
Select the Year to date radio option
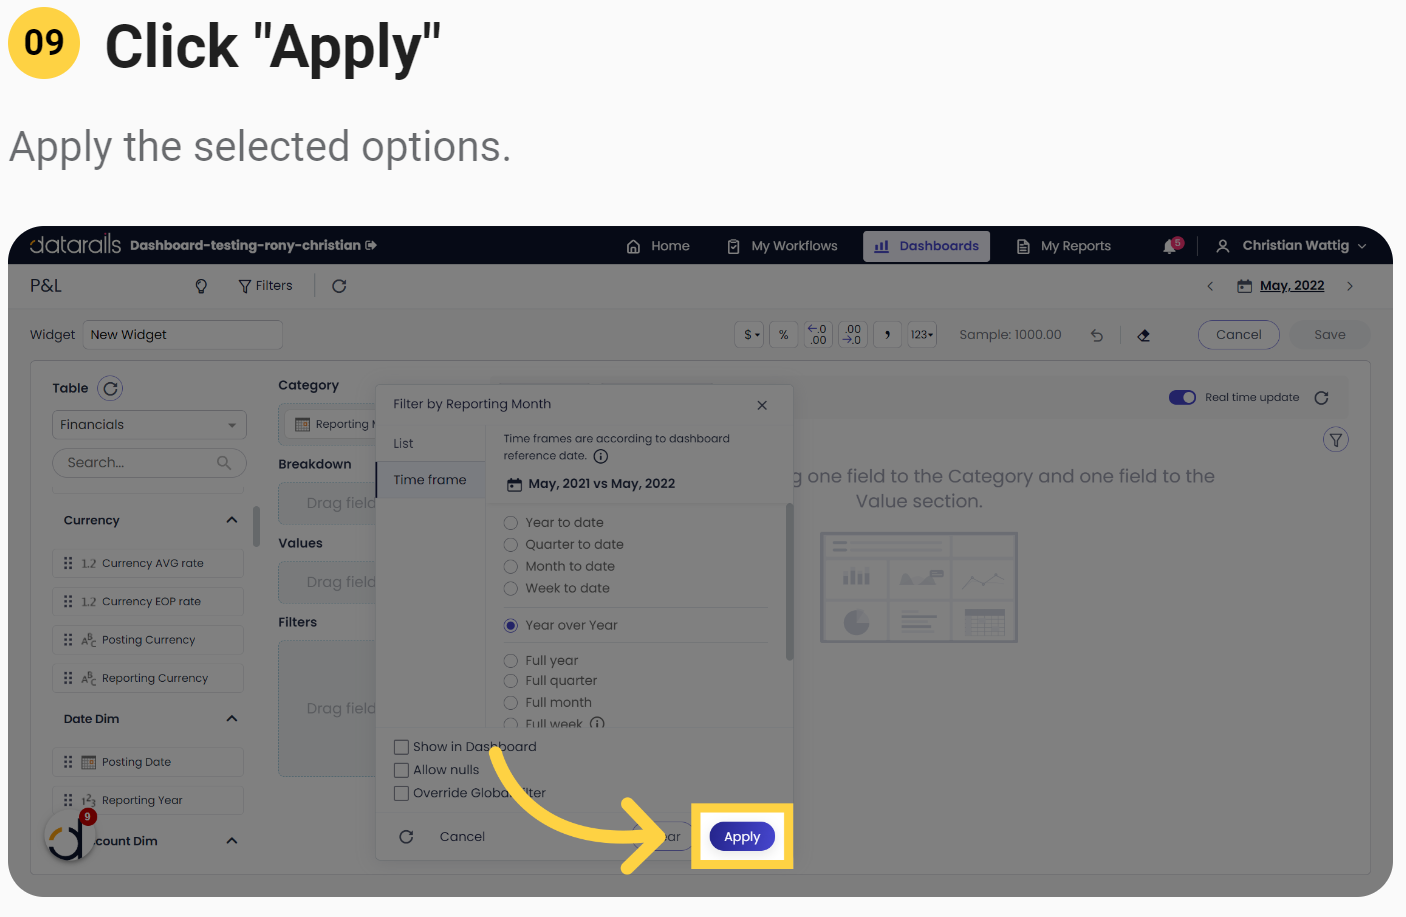tap(511, 523)
